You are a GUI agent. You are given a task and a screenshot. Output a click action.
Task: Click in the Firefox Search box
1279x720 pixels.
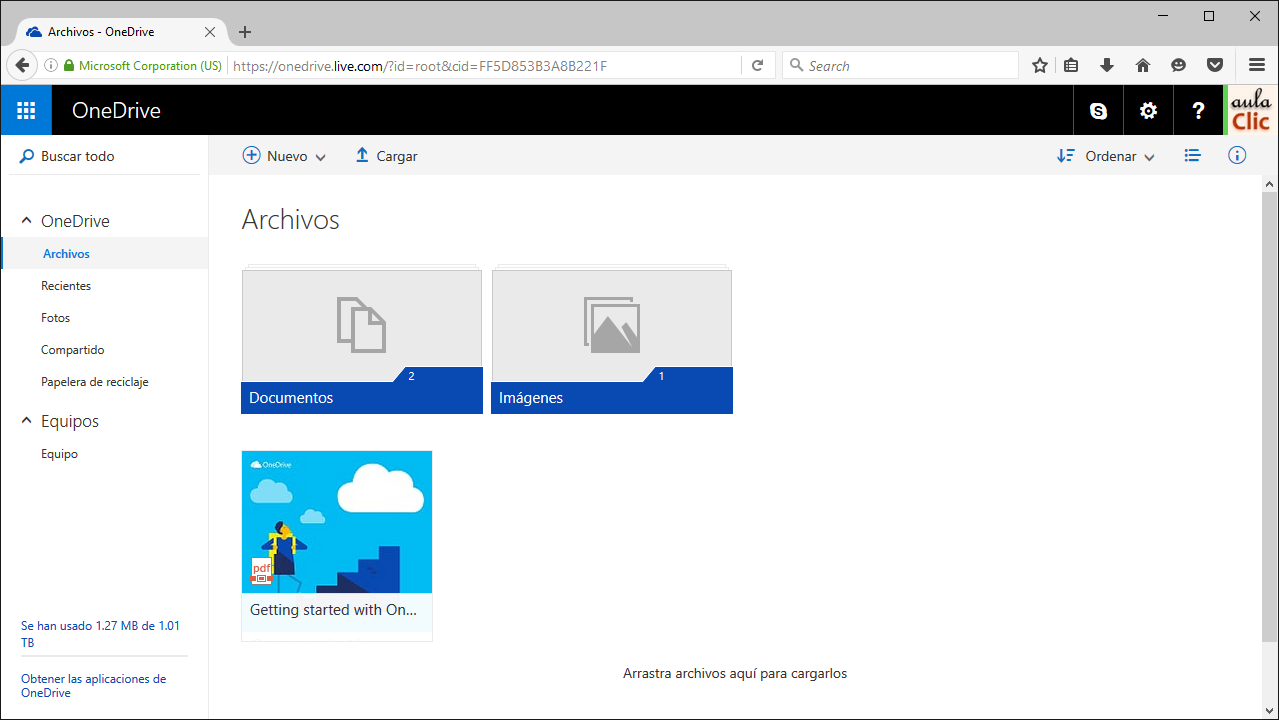click(900, 66)
